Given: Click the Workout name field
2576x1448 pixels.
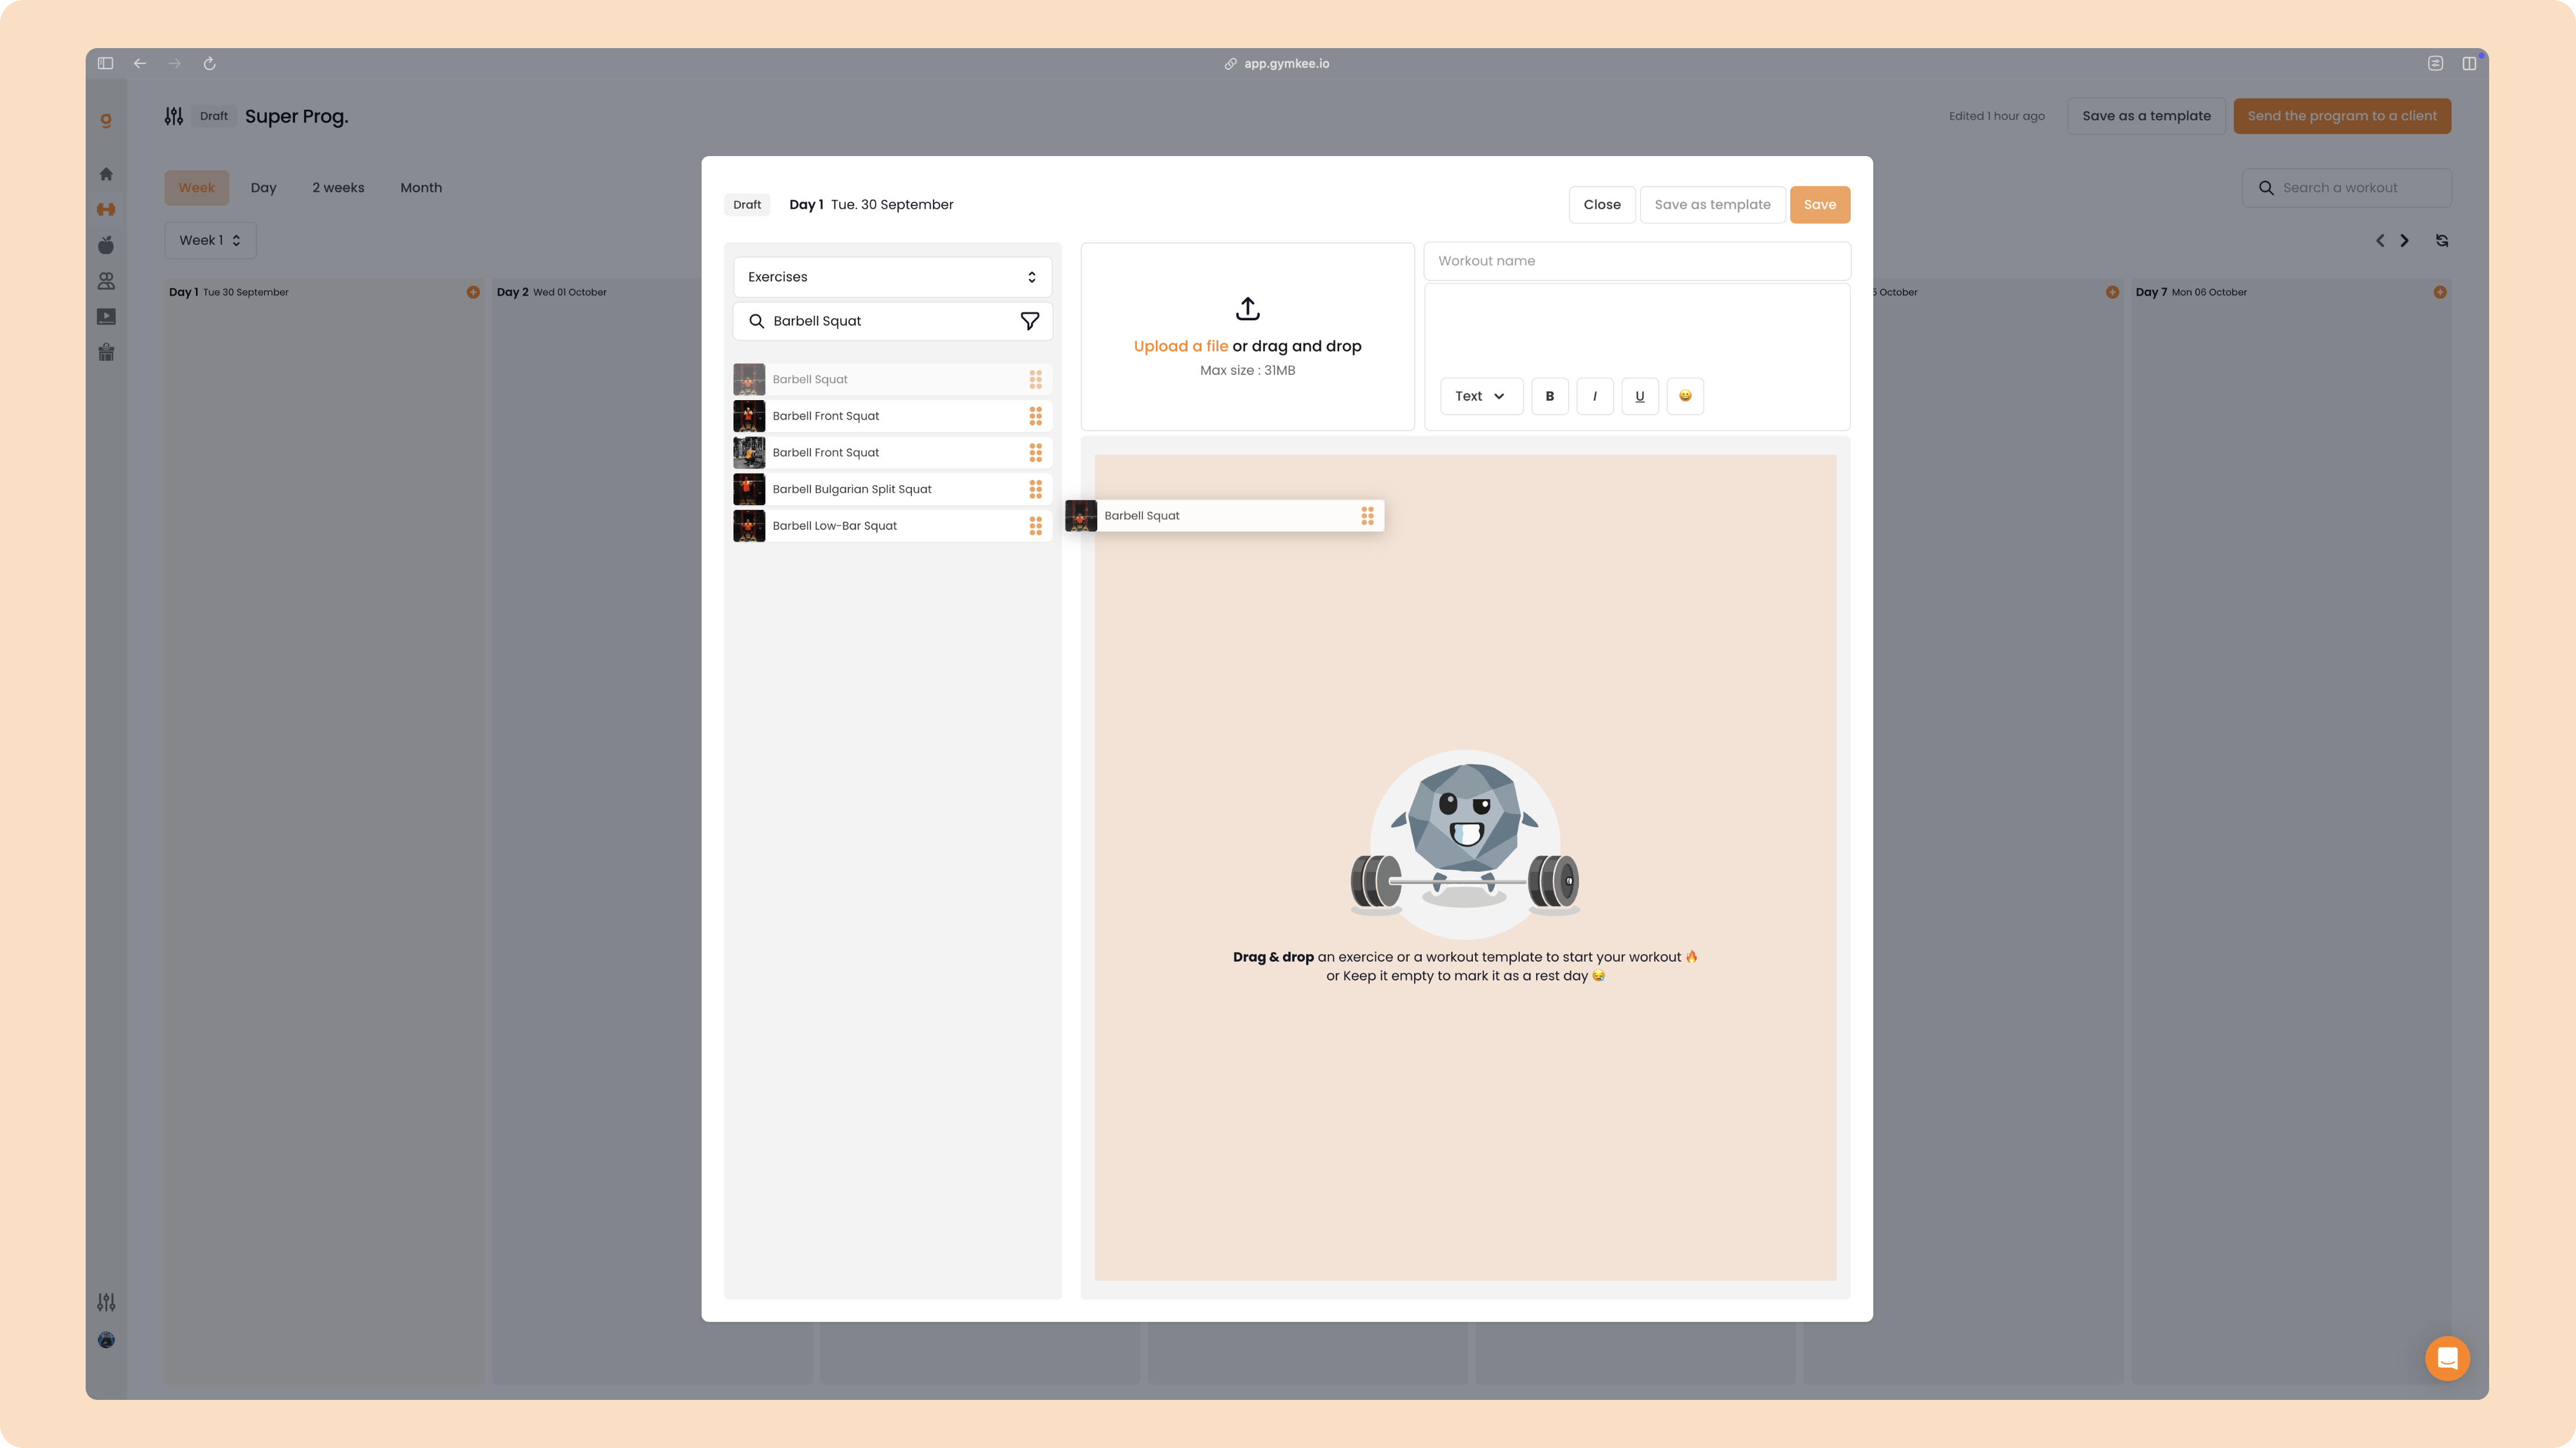Looking at the screenshot, I should (x=1636, y=261).
